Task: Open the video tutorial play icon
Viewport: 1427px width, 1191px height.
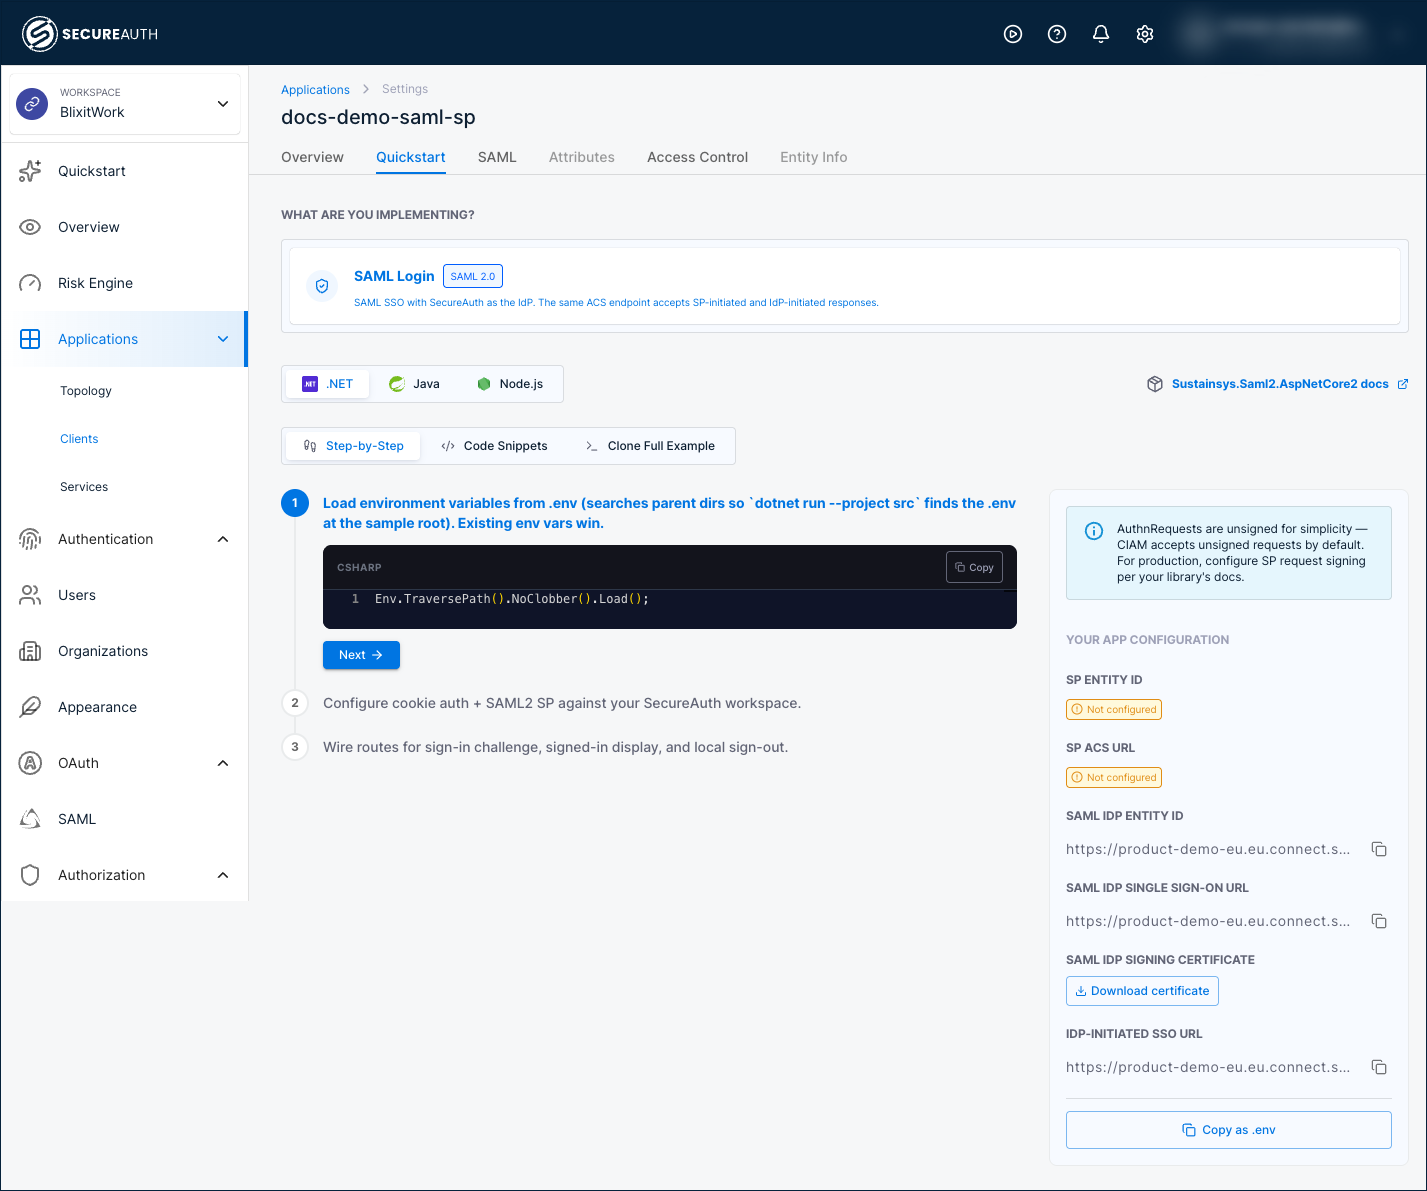Action: pyautogui.click(x=1013, y=34)
